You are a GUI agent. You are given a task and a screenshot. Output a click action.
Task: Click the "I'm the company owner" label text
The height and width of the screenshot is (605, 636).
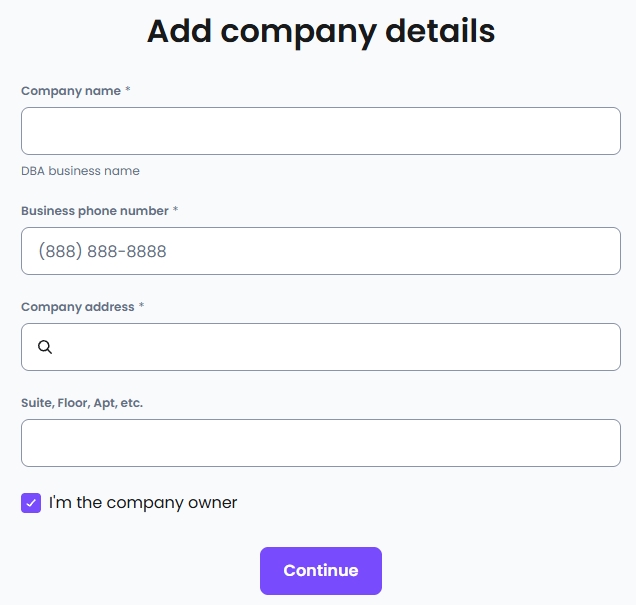pos(143,503)
